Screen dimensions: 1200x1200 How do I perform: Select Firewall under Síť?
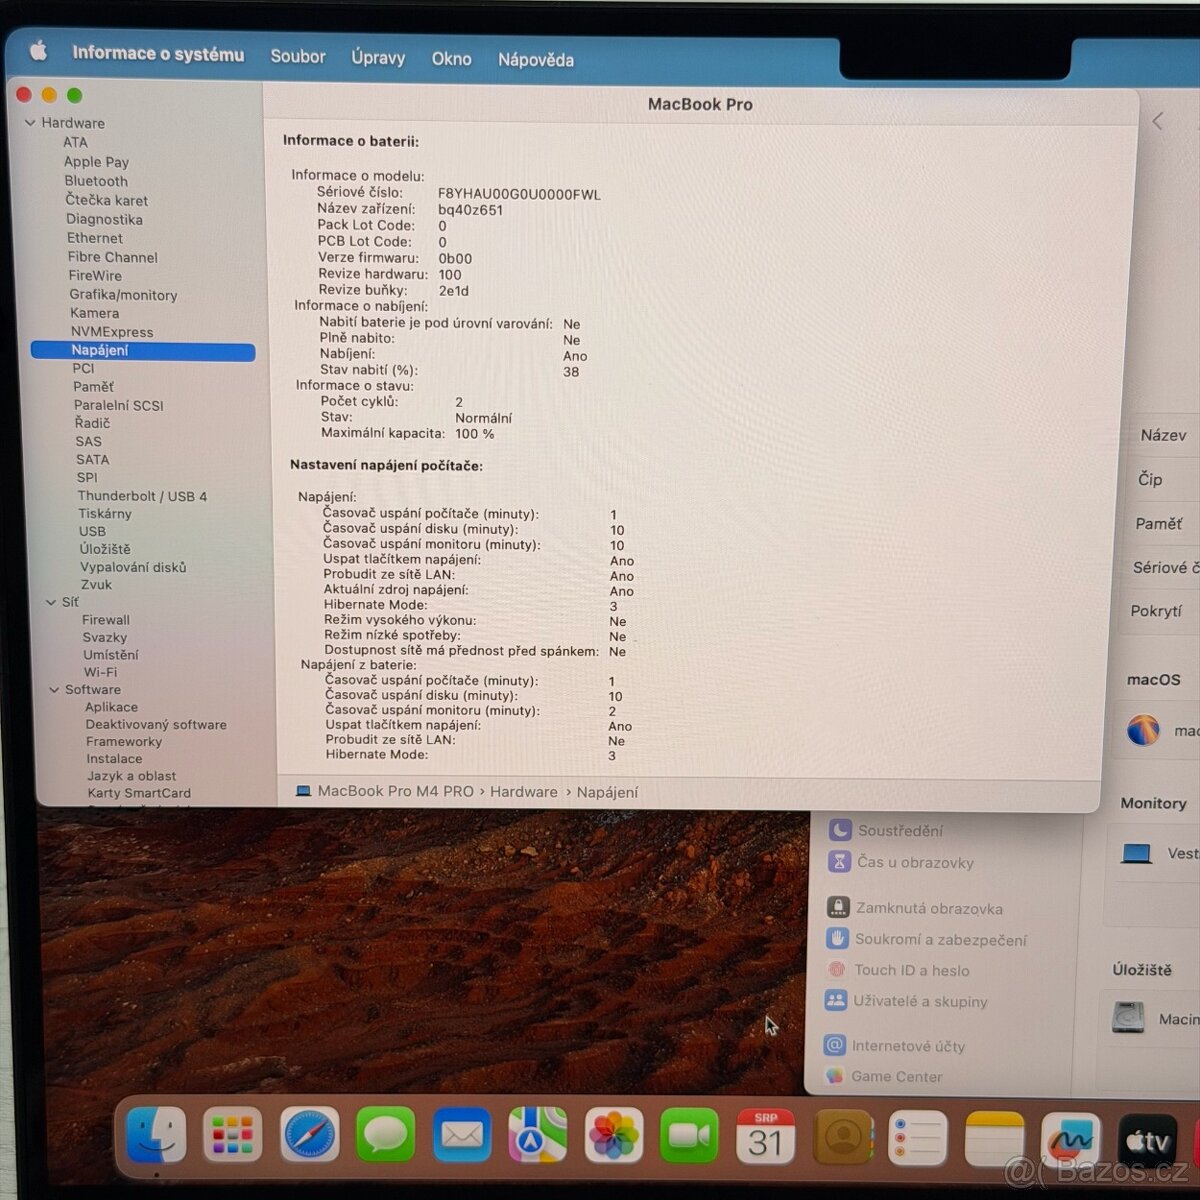[106, 620]
